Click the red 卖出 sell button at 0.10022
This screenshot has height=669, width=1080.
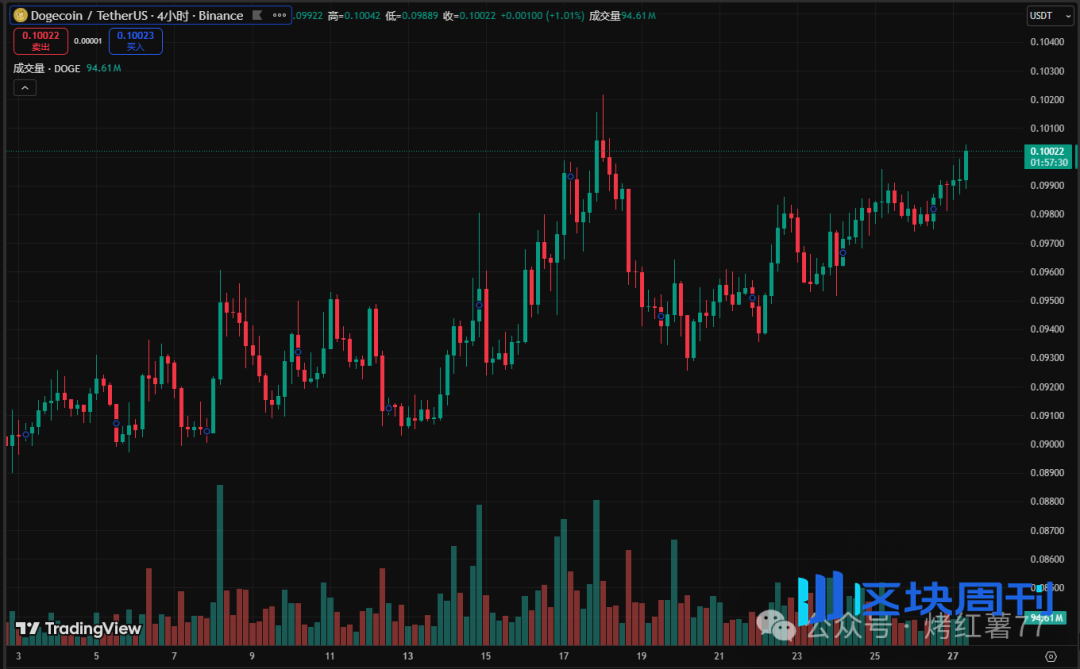point(41,41)
